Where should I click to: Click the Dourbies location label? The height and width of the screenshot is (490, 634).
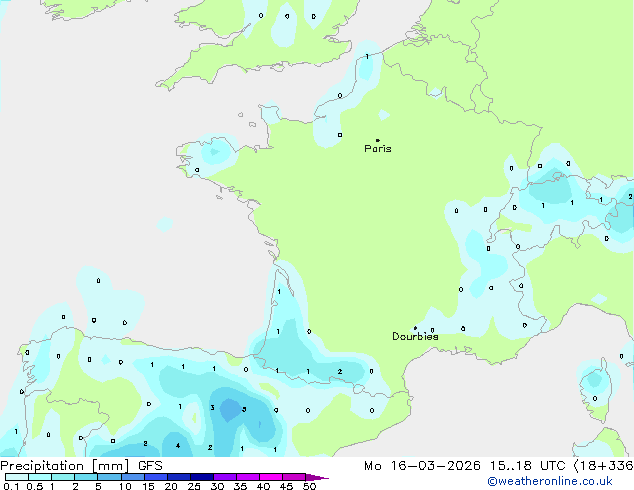click(415, 336)
